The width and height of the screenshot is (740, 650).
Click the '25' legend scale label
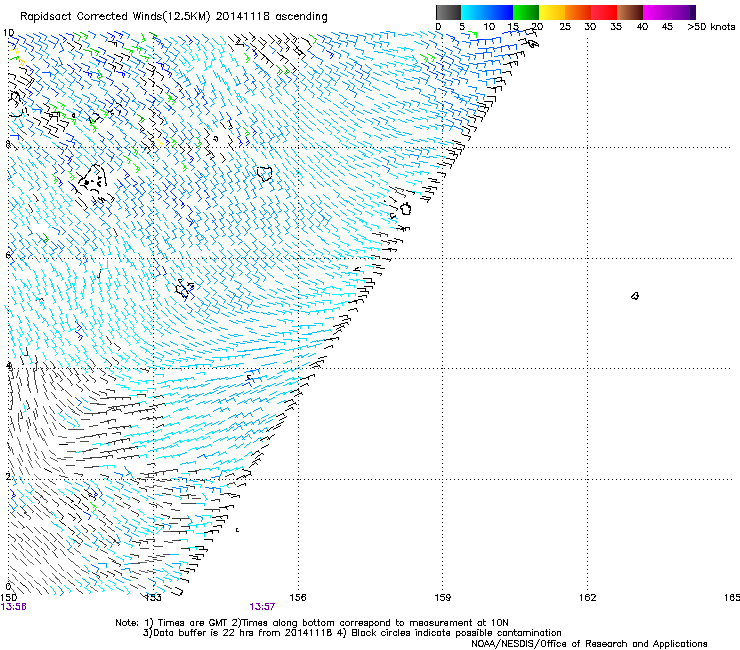click(565, 27)
